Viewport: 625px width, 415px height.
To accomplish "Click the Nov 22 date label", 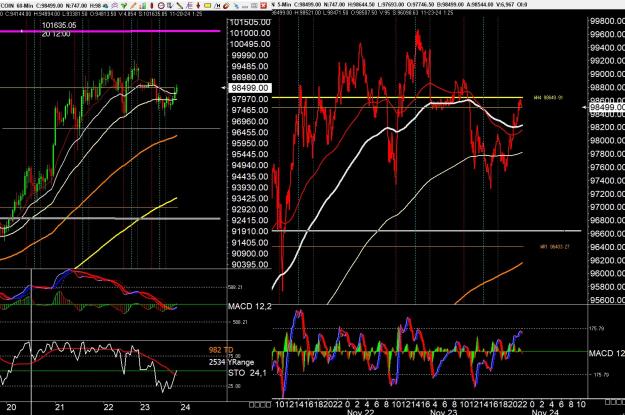I will point(360,412).
